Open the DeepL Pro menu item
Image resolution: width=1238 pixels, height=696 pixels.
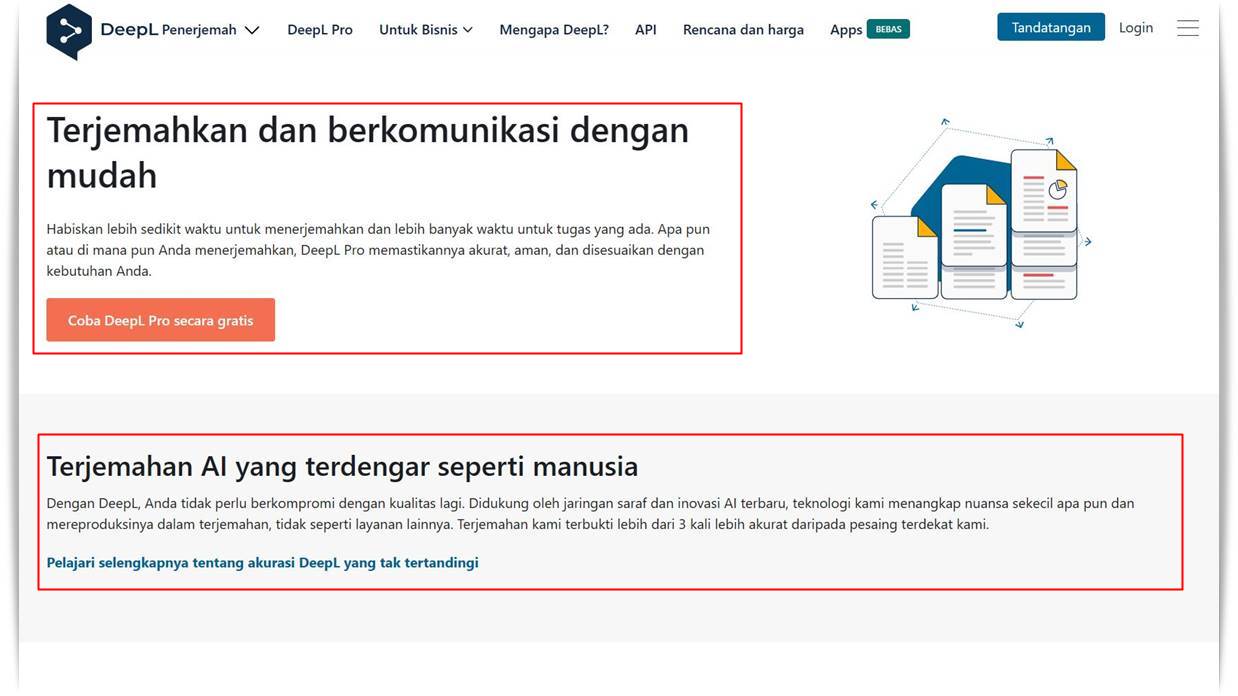pyautogui.click(x=320, y=30)
